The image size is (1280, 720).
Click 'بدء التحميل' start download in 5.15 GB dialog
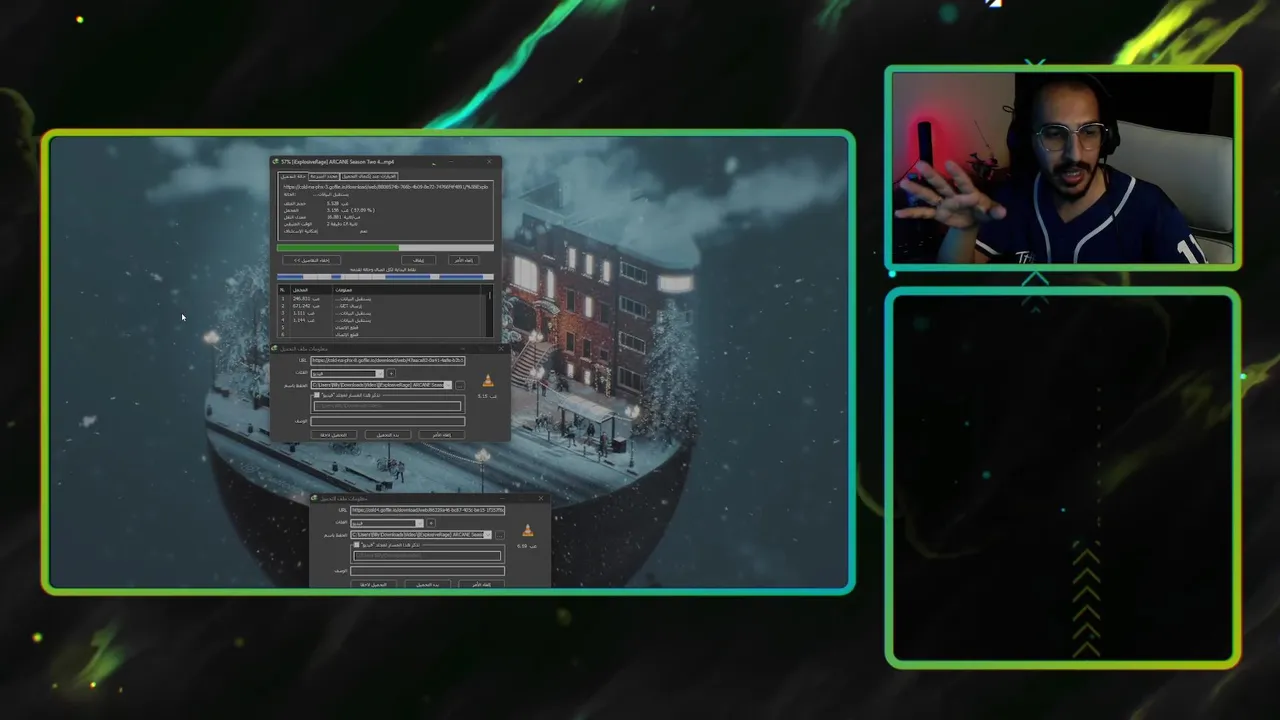388,435
